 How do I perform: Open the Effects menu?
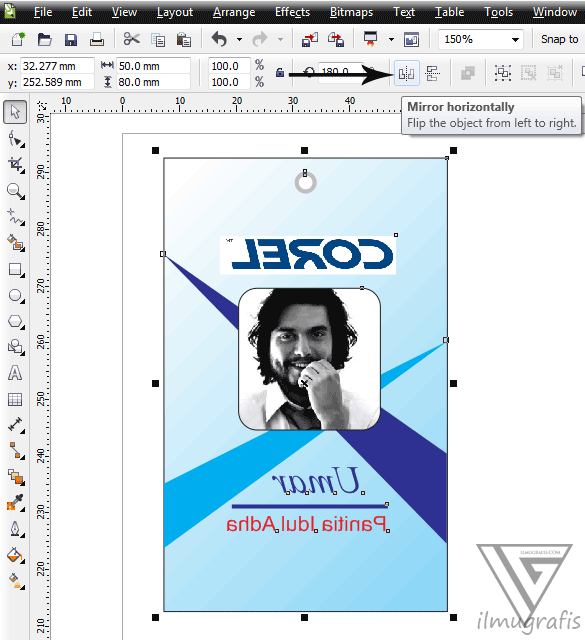[292, 12]
